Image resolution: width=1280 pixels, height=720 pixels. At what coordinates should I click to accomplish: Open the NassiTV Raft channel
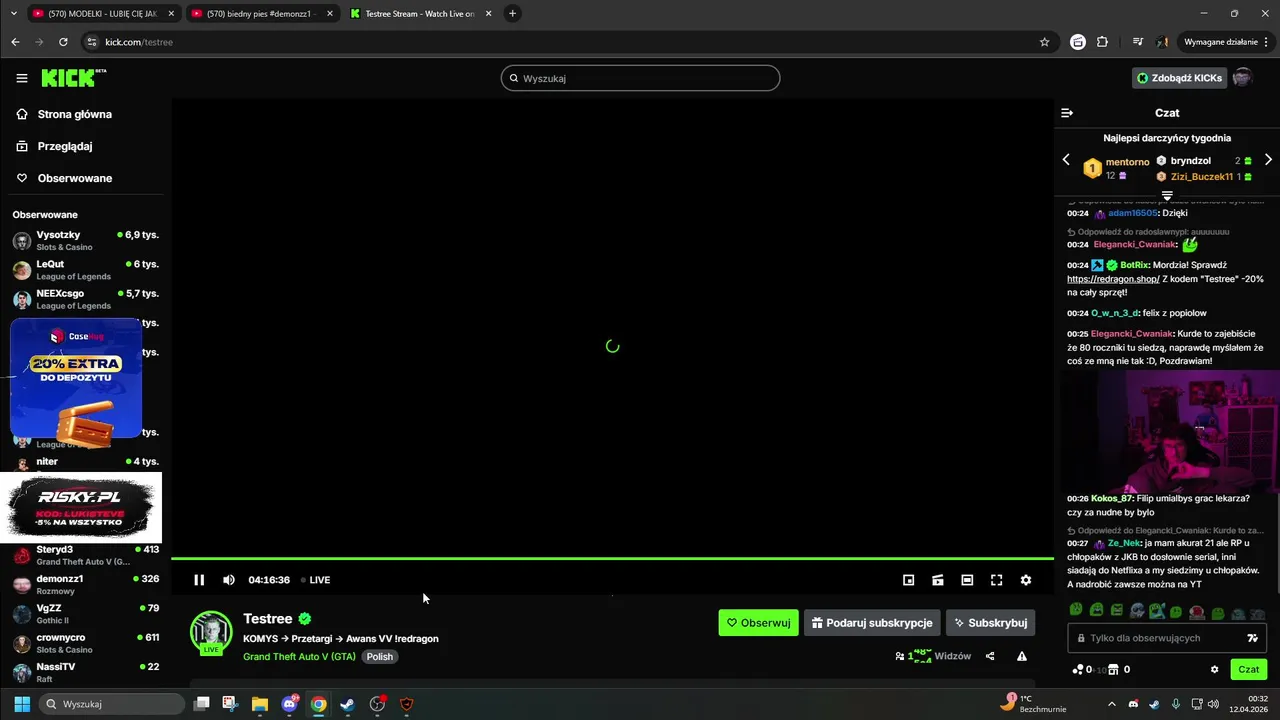85,672
